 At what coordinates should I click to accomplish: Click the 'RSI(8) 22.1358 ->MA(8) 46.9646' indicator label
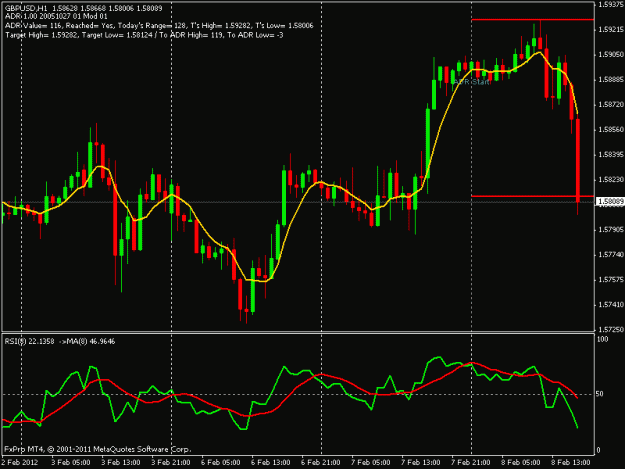click(x=60, y=341)
